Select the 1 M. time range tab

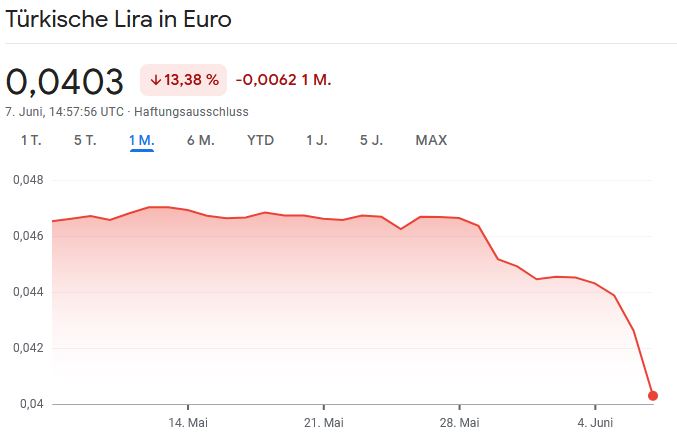pos(141,140)
